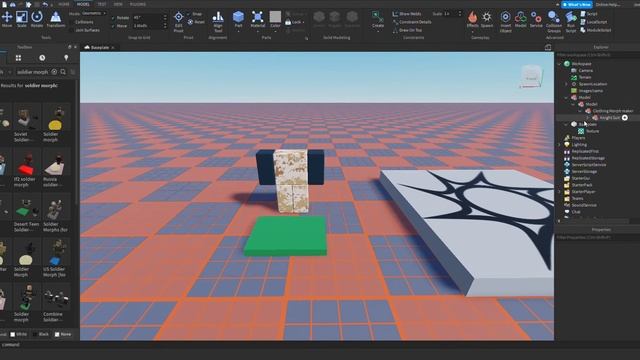640x360 pixels.
Task: Open the Online Help link
Action: (x=609, y=4)
